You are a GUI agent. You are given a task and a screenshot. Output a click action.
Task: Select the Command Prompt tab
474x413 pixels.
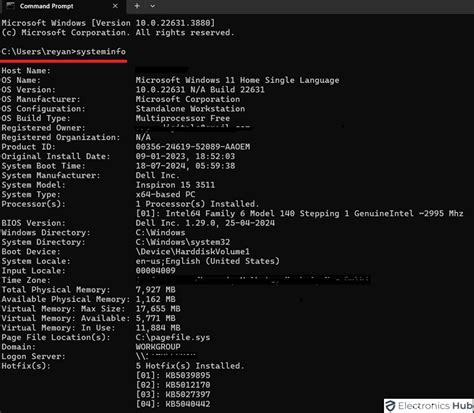63,6
